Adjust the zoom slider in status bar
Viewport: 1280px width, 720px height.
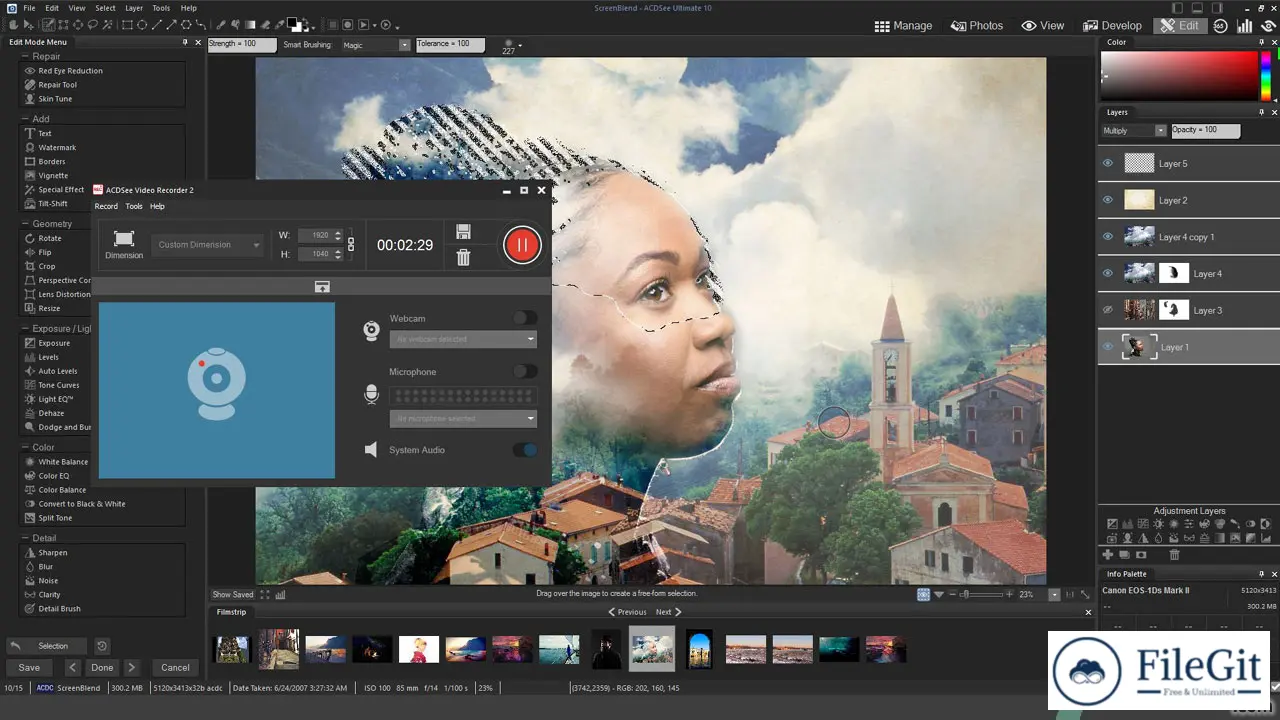pyautogui.click(x=981, y=594)
